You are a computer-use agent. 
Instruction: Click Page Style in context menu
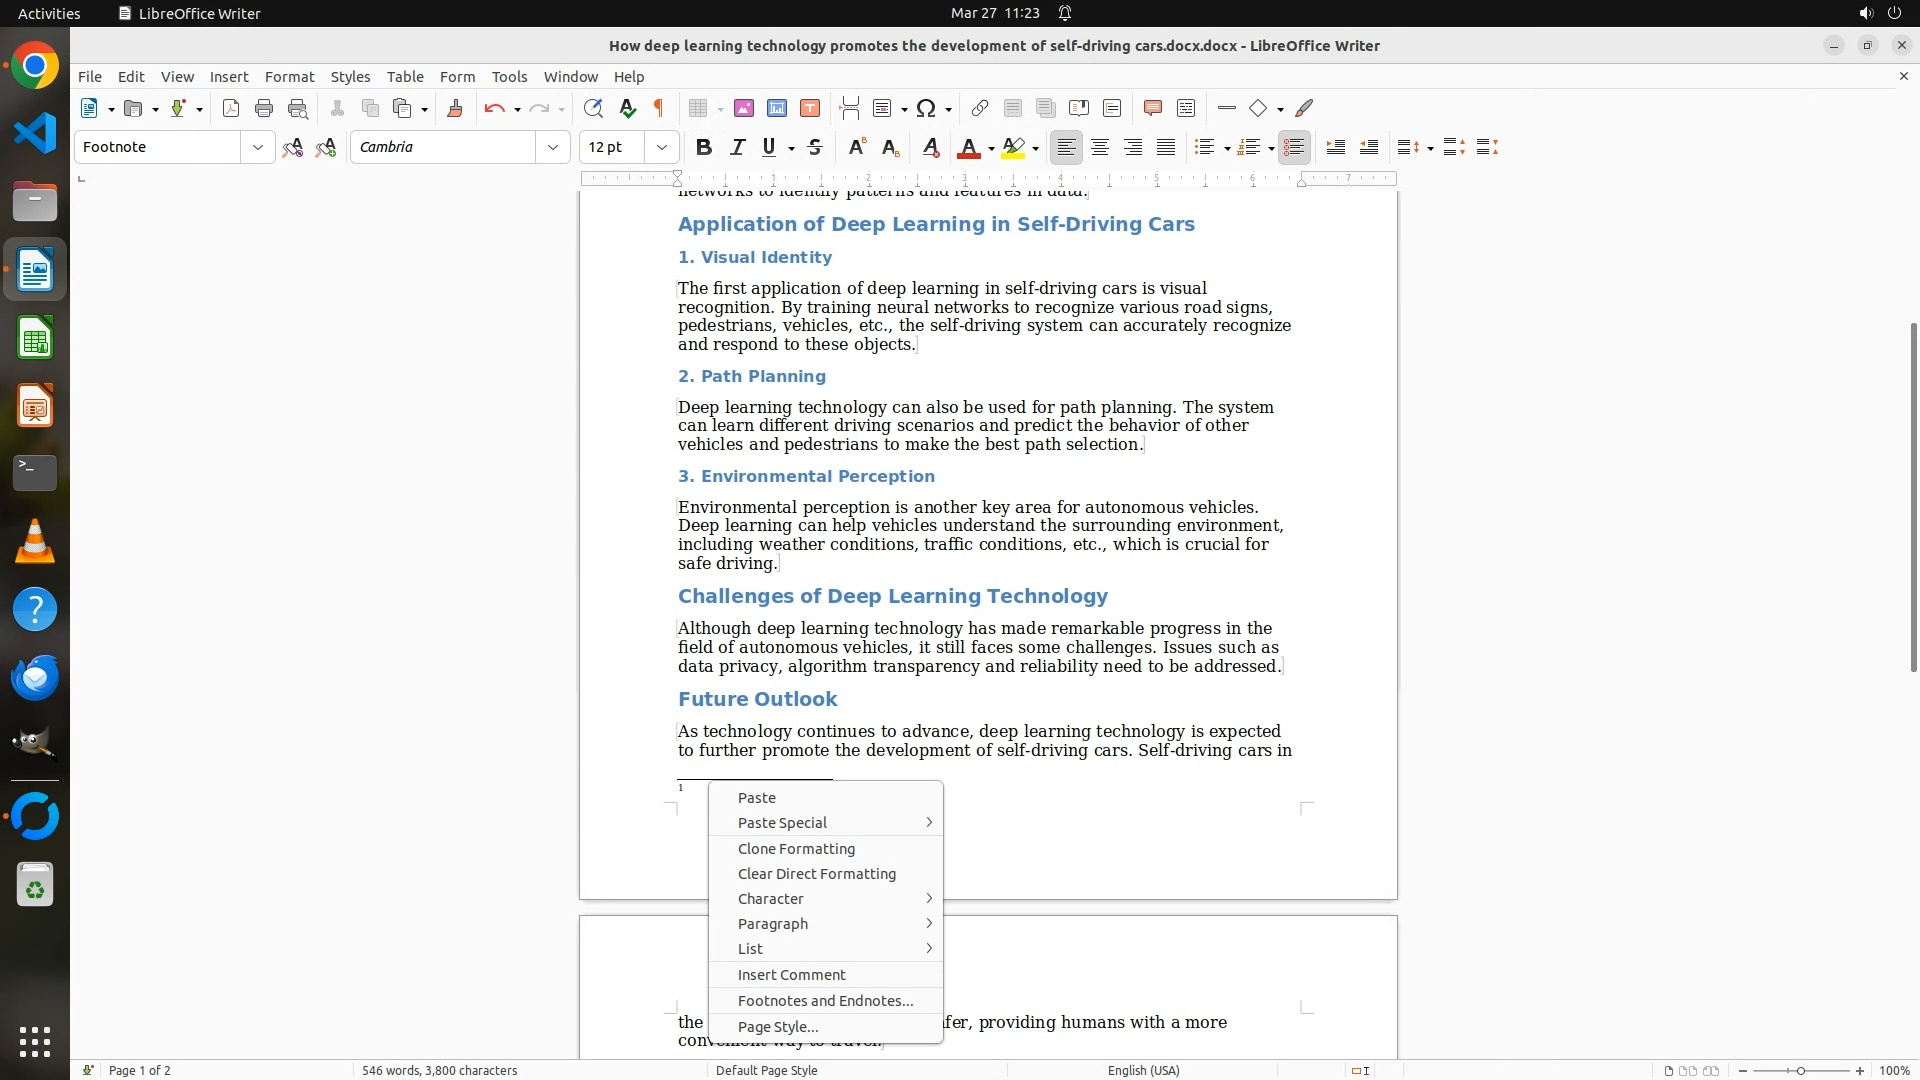[777, 1027]
